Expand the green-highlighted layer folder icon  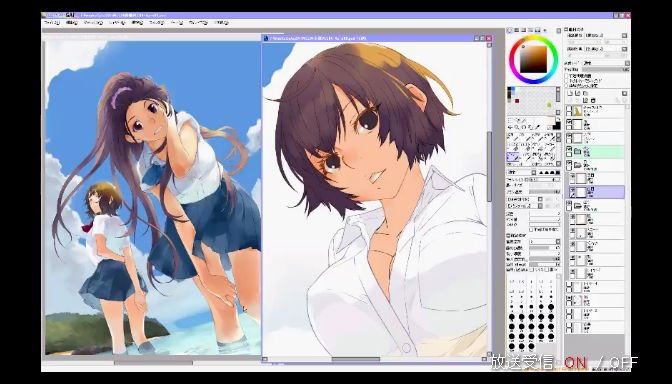point(577,151)
